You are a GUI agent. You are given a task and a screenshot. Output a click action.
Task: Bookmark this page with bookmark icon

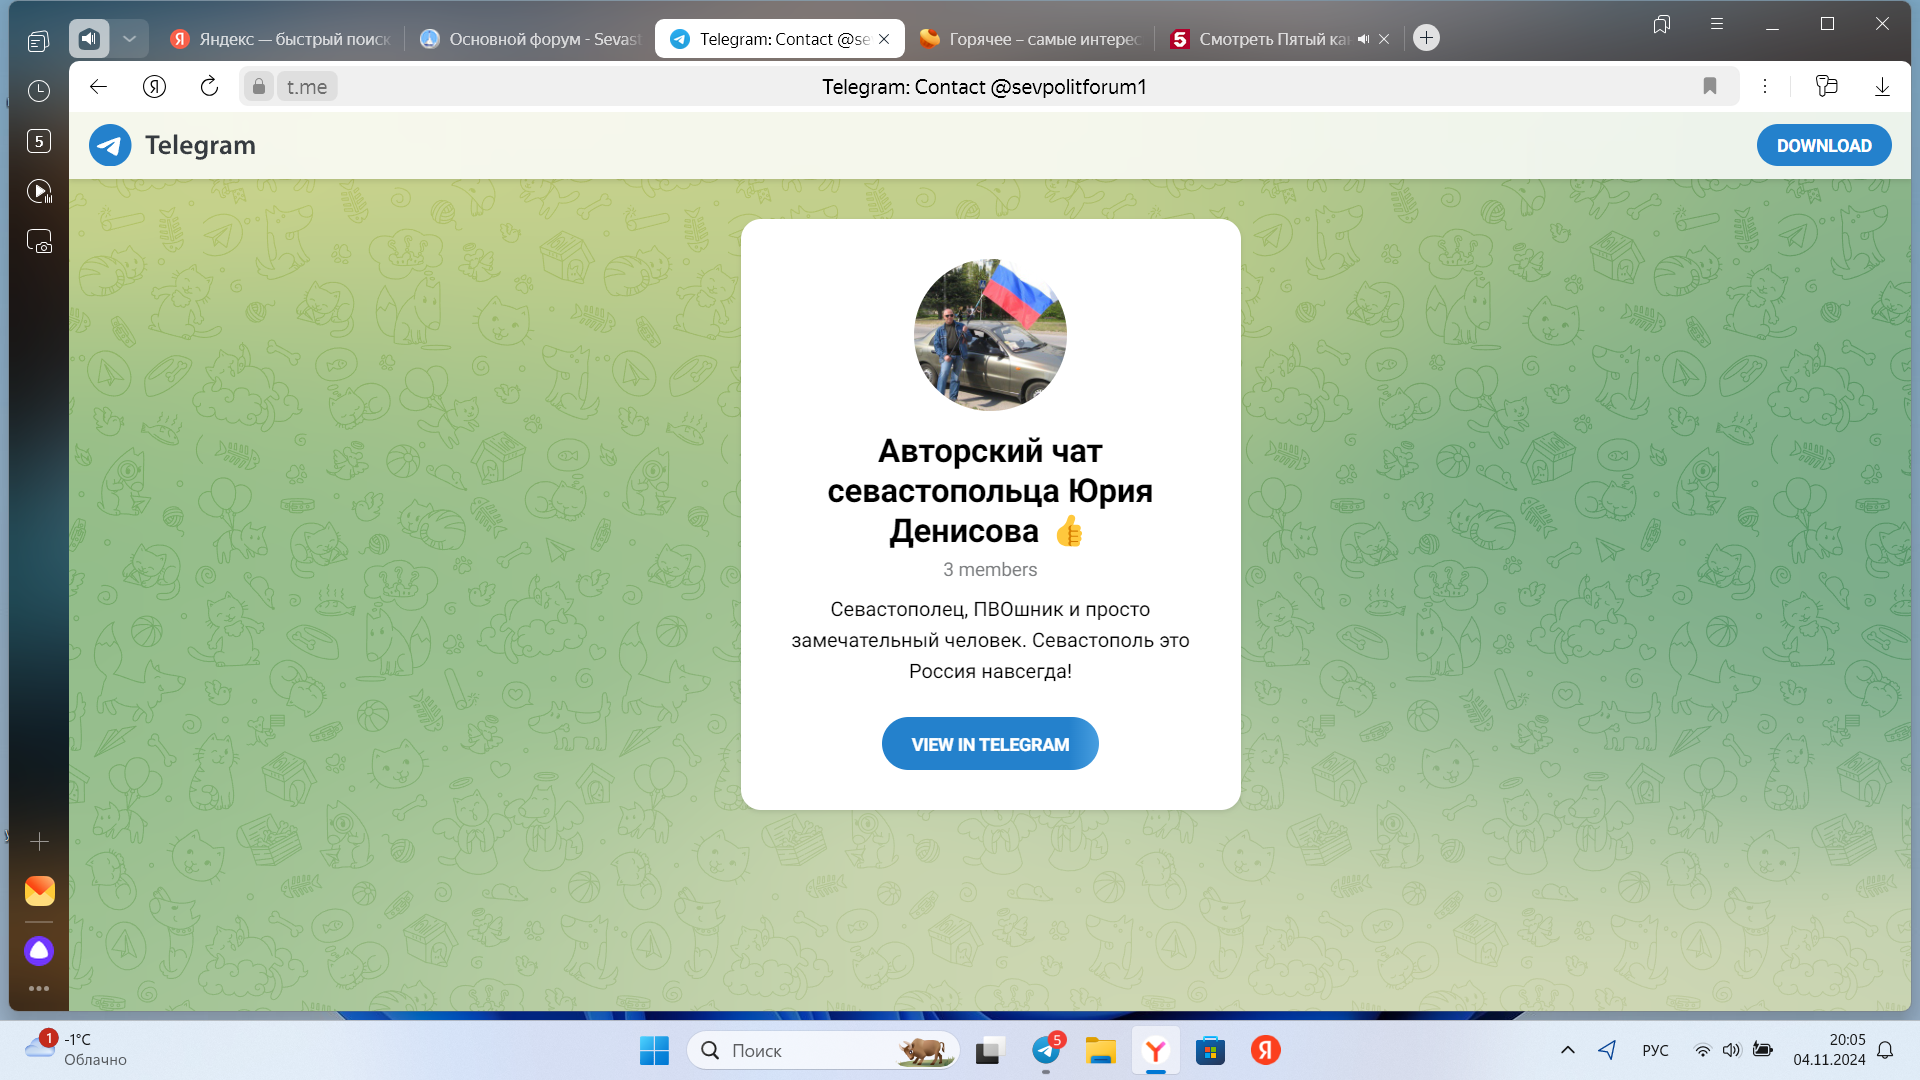[x=1710, y=87]
